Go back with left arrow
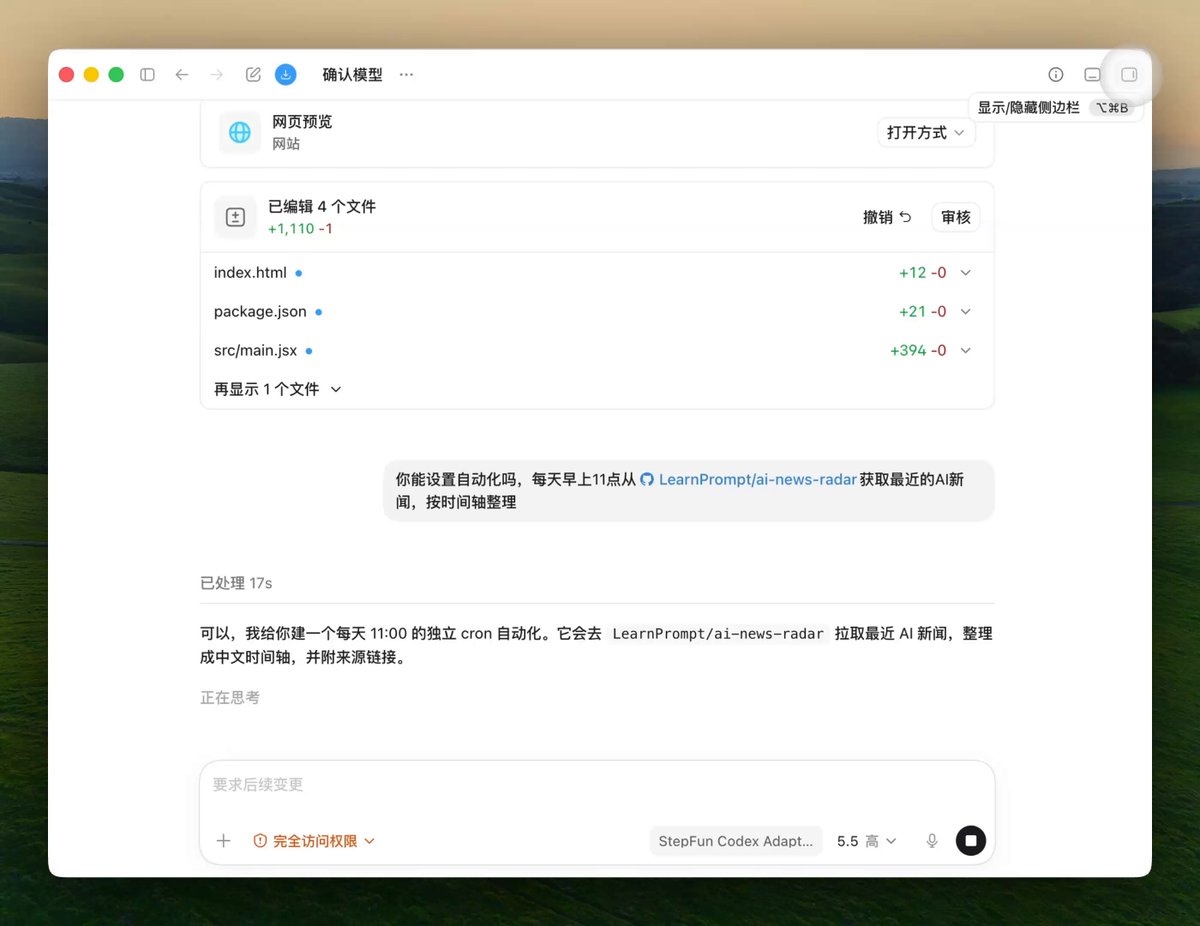This screenshot has height=926, width=1200. pyautogui.click(x=182, y=75)
